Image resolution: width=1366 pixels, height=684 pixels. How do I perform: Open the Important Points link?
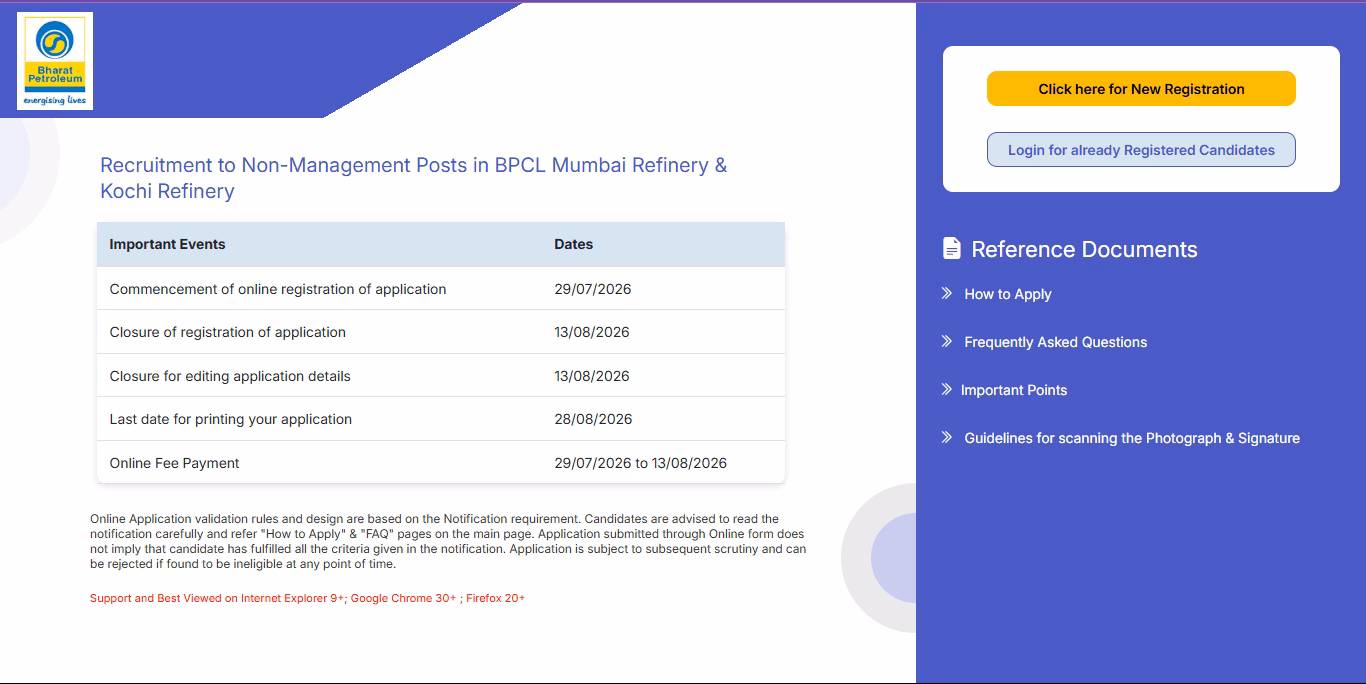(x=1014, y=390)
